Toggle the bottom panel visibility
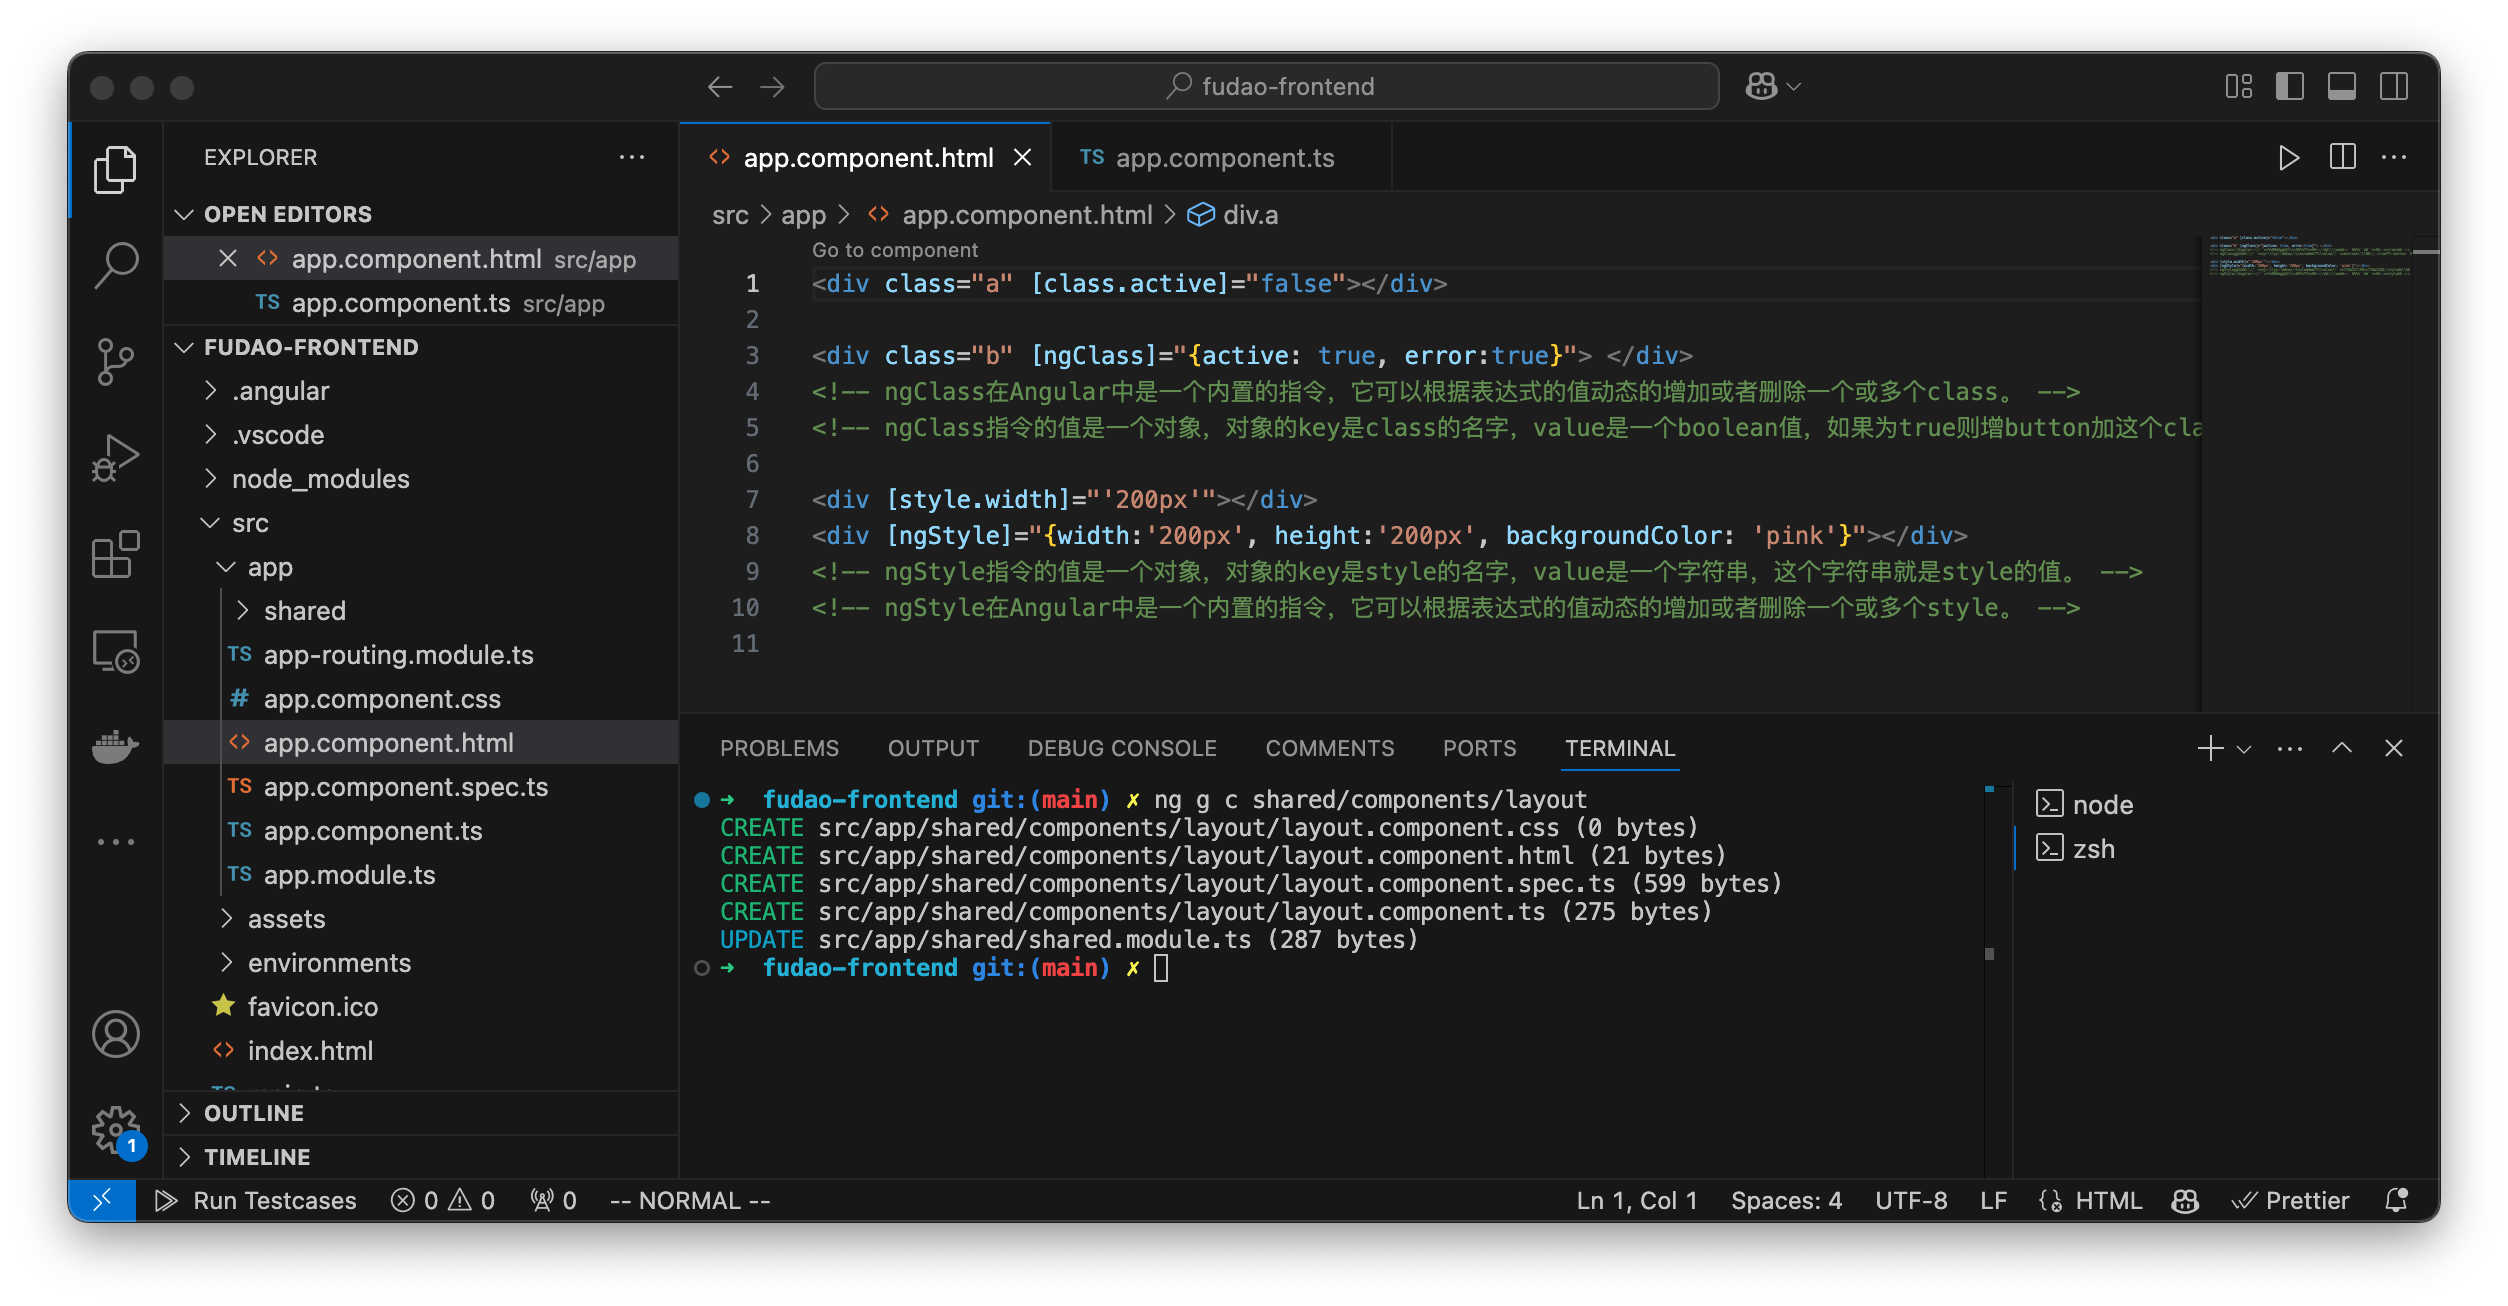The image size is (2508, 1306). [x=2341, y=87]
